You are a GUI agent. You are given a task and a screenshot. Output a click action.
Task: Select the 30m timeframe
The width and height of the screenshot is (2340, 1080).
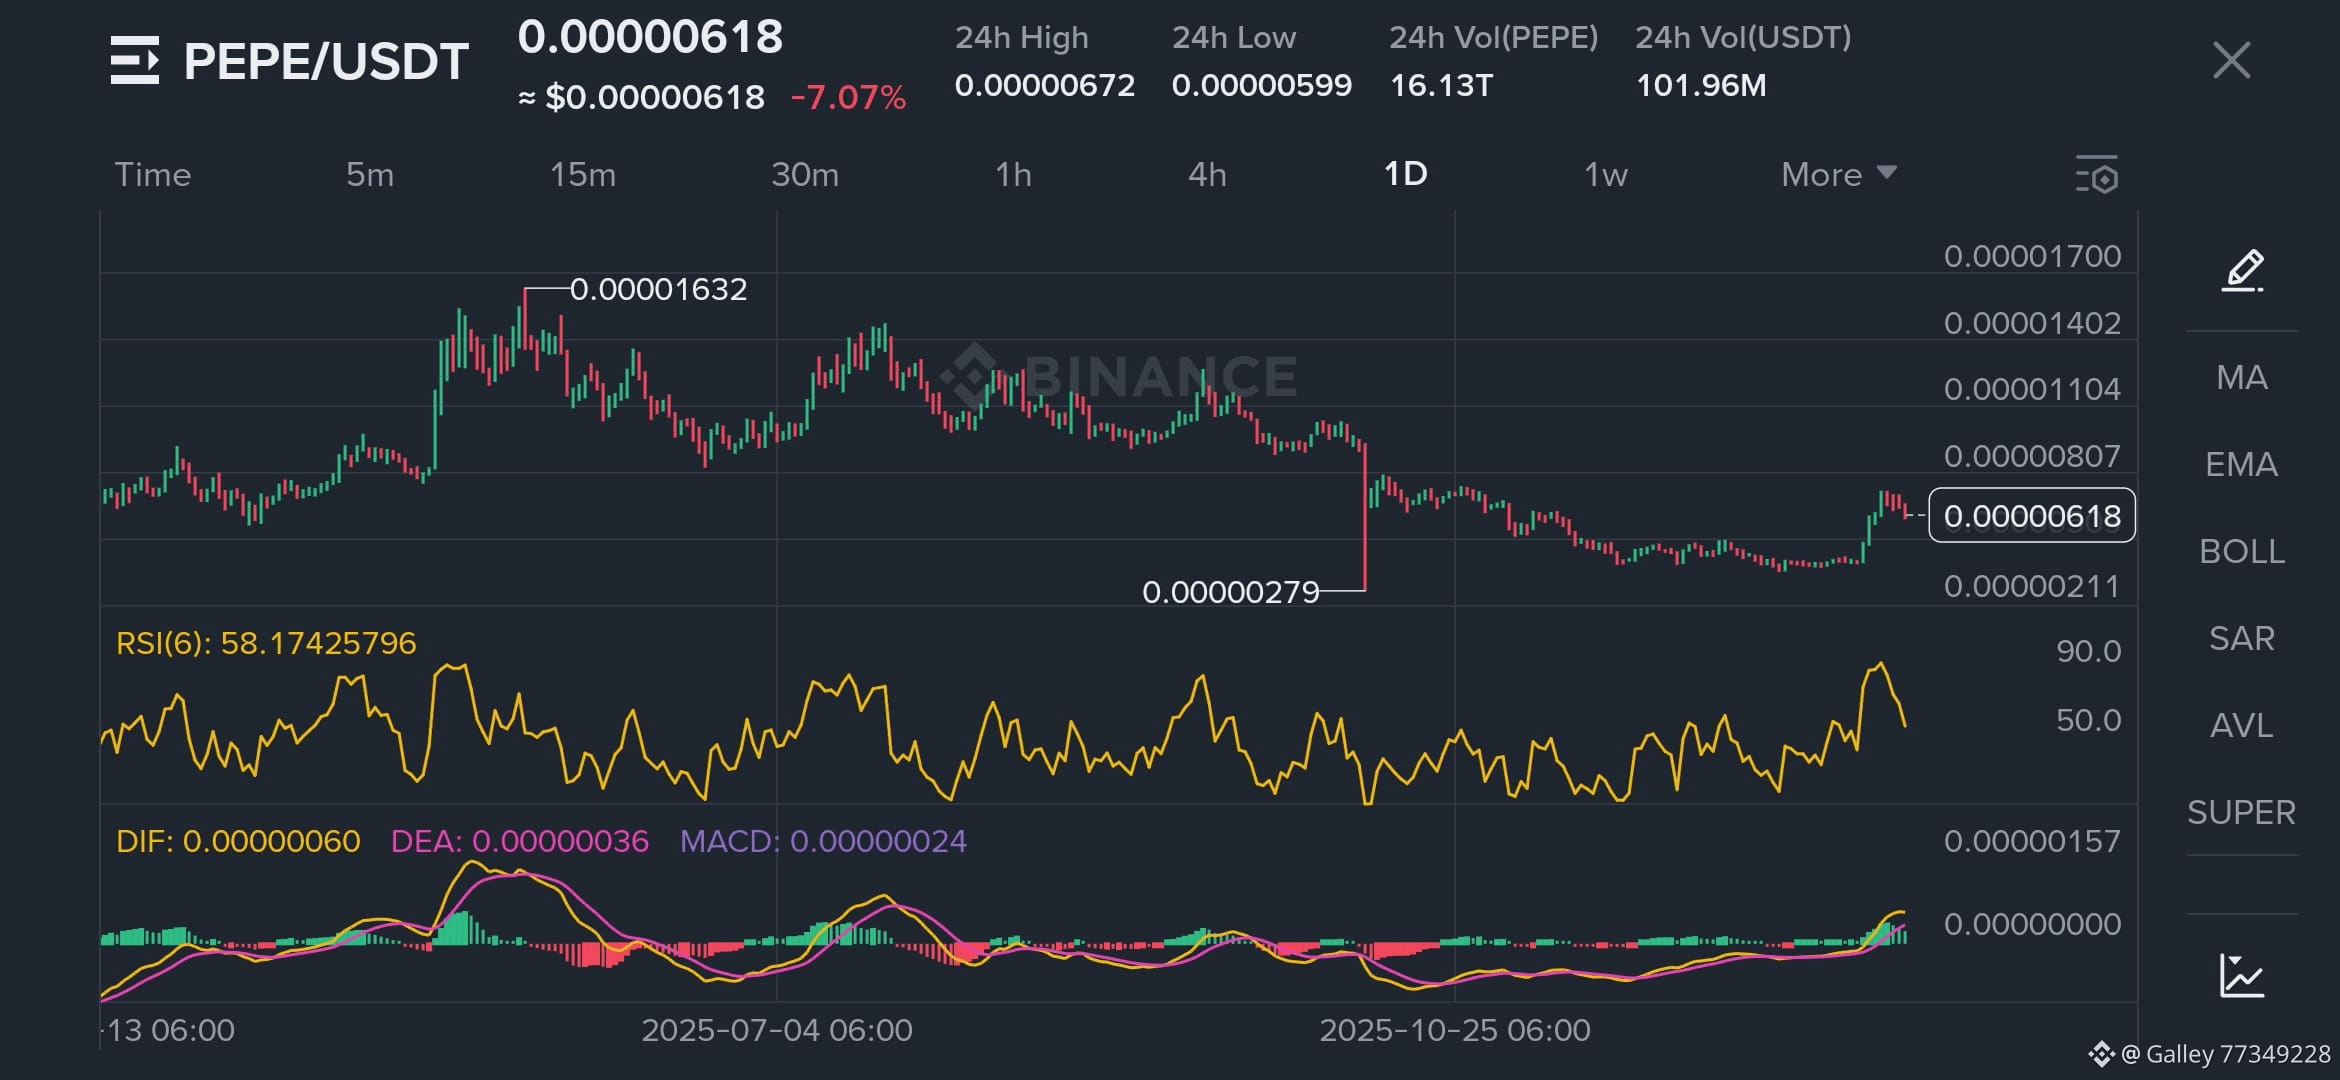805,175
